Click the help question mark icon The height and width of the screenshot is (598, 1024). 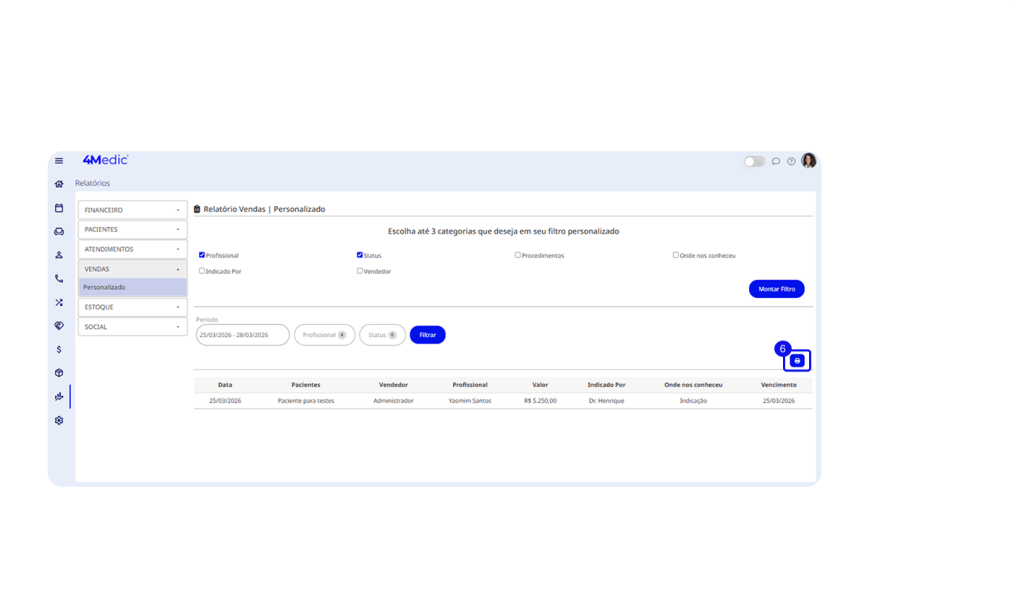pos(791,161)
